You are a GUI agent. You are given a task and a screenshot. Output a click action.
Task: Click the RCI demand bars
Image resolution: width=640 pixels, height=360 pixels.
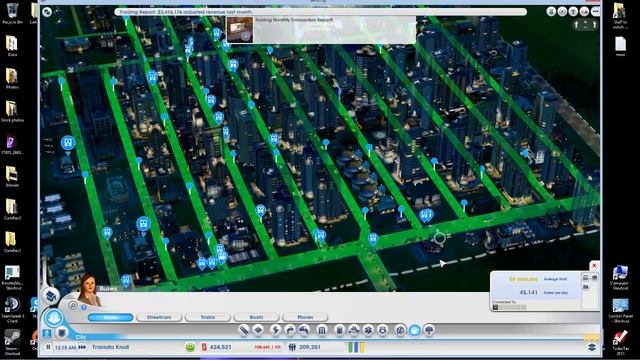click(356, 347)
